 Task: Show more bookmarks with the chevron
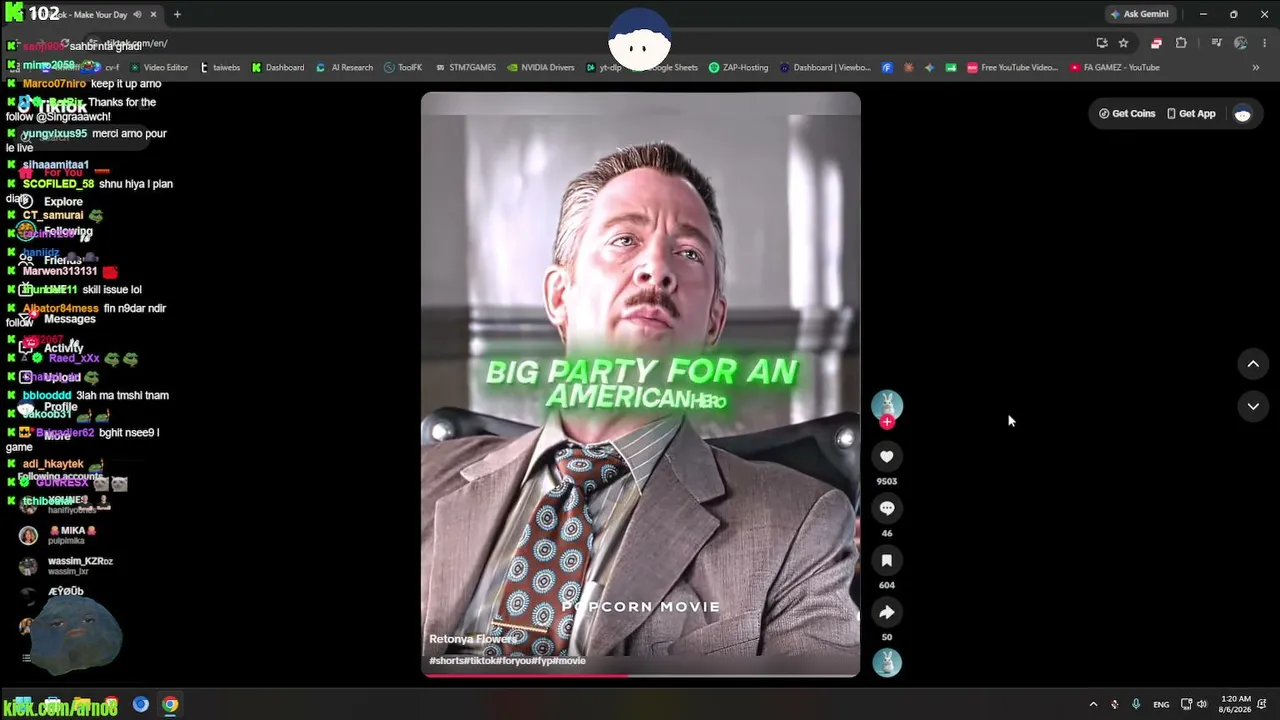pyautogui.click(x=1256, y=68)
